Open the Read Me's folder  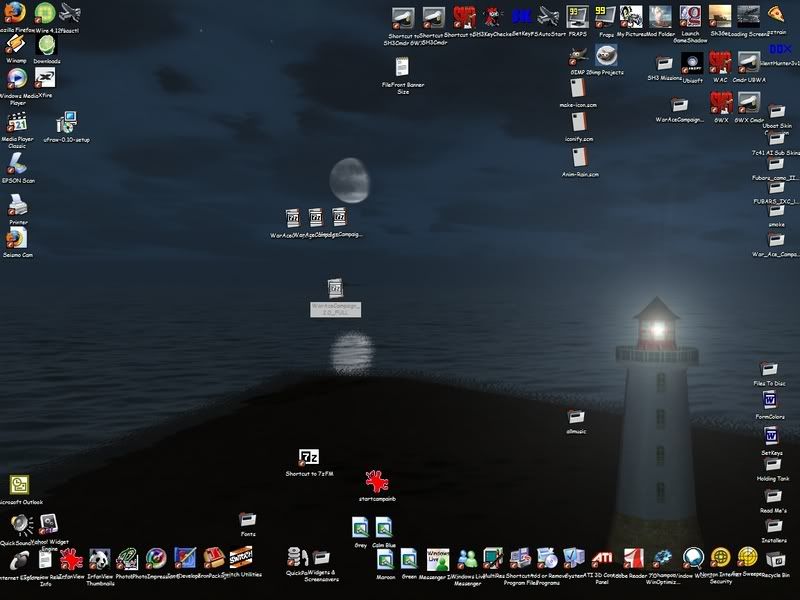(773, 496)
